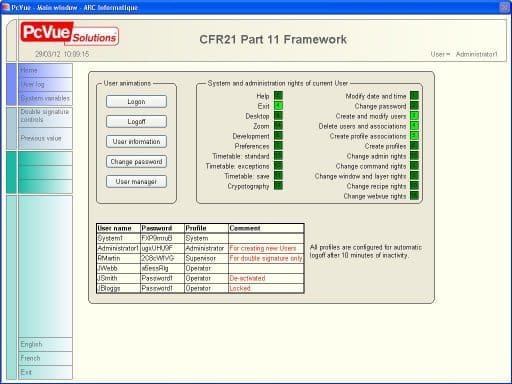Viewport: 512px width, 384px height.
Task: Click 'For double signature only' comment
Action: point(266,258)
